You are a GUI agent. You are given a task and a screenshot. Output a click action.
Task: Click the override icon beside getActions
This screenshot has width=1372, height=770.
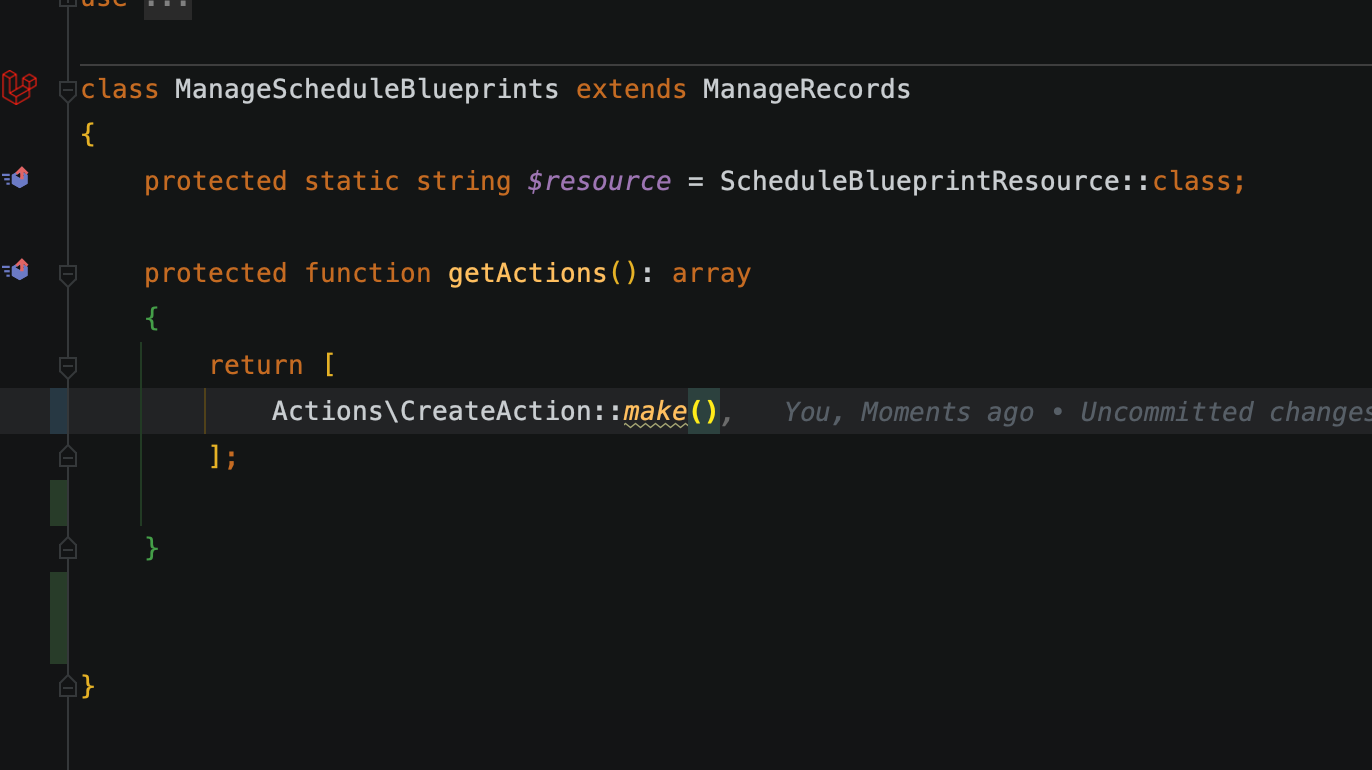click(x=16, y=270)
